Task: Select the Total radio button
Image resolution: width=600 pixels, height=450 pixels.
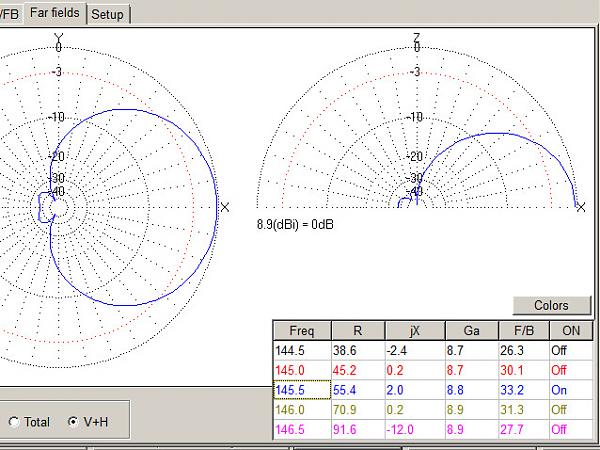Action: [x=29, y=422]
